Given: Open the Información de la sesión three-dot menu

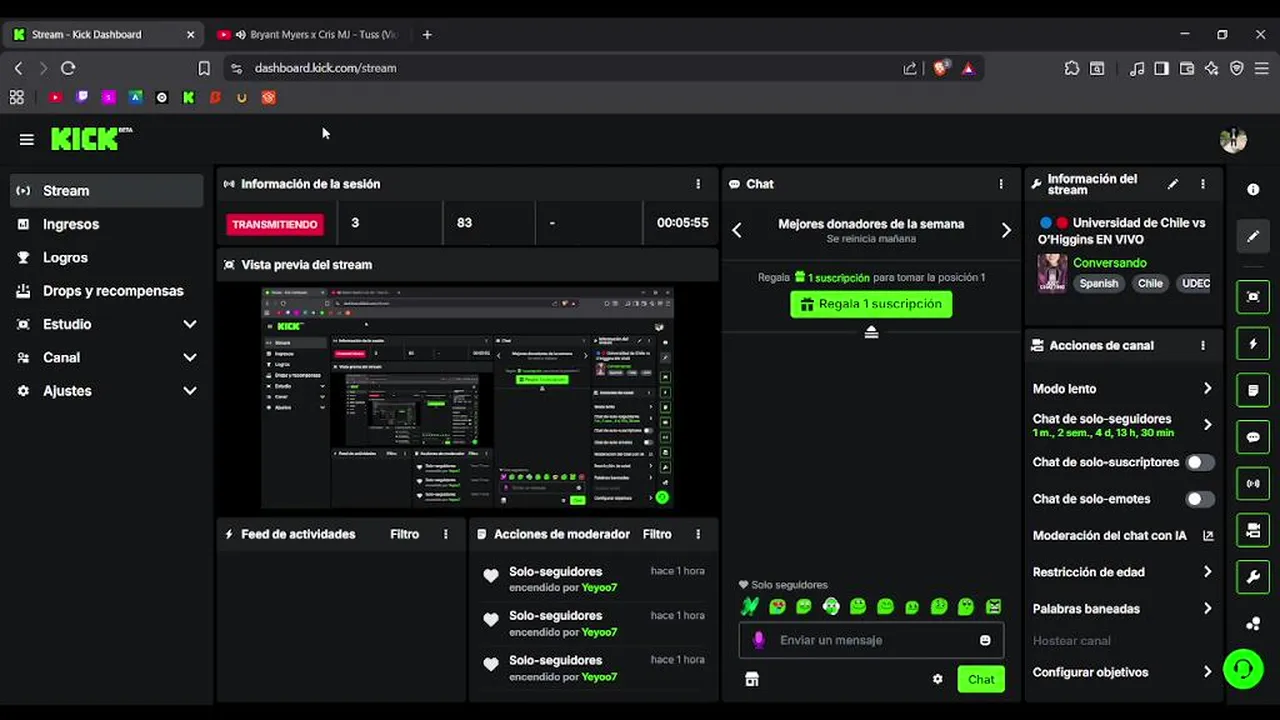Looking at the screenshot, I should point(698,184).
